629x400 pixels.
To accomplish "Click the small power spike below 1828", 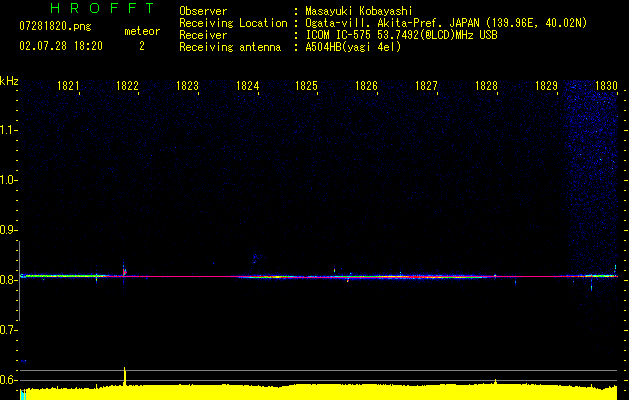I will [495, 382].
